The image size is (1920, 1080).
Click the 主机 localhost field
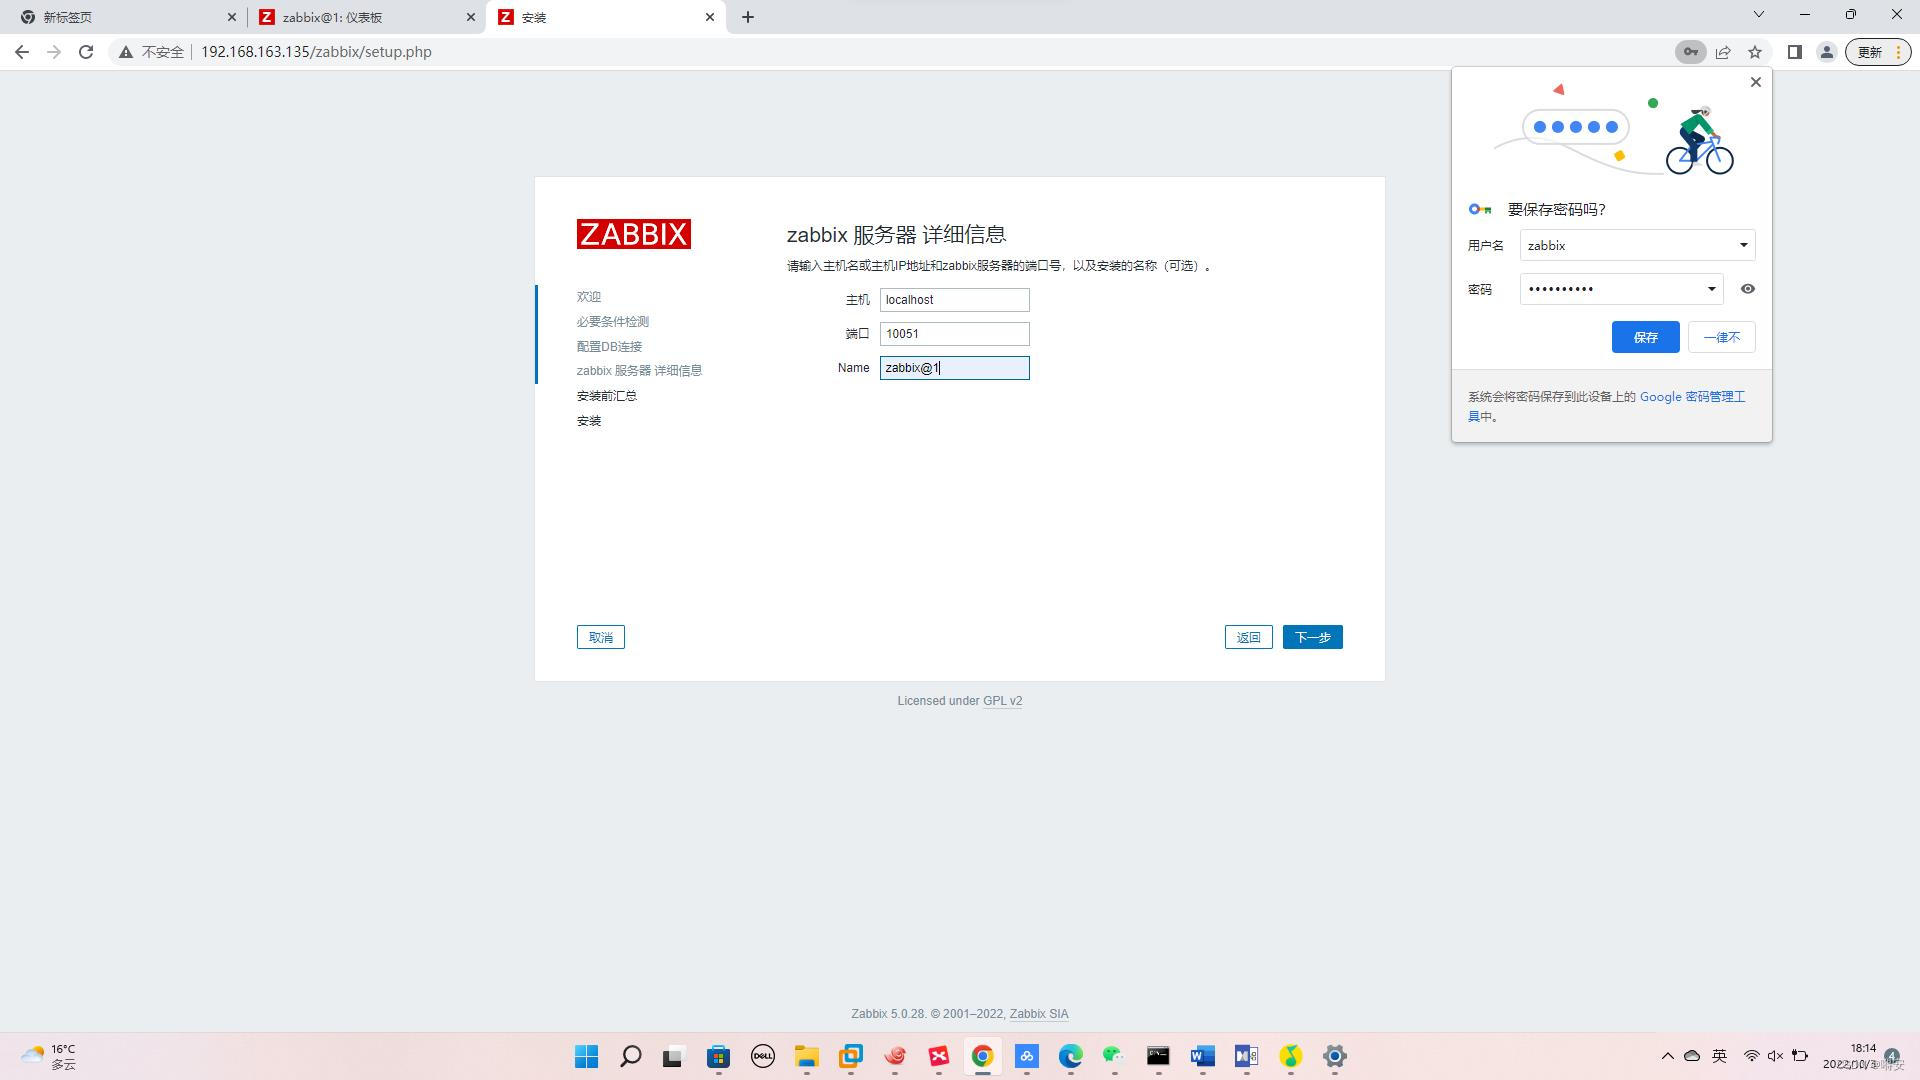pos(955,300)
